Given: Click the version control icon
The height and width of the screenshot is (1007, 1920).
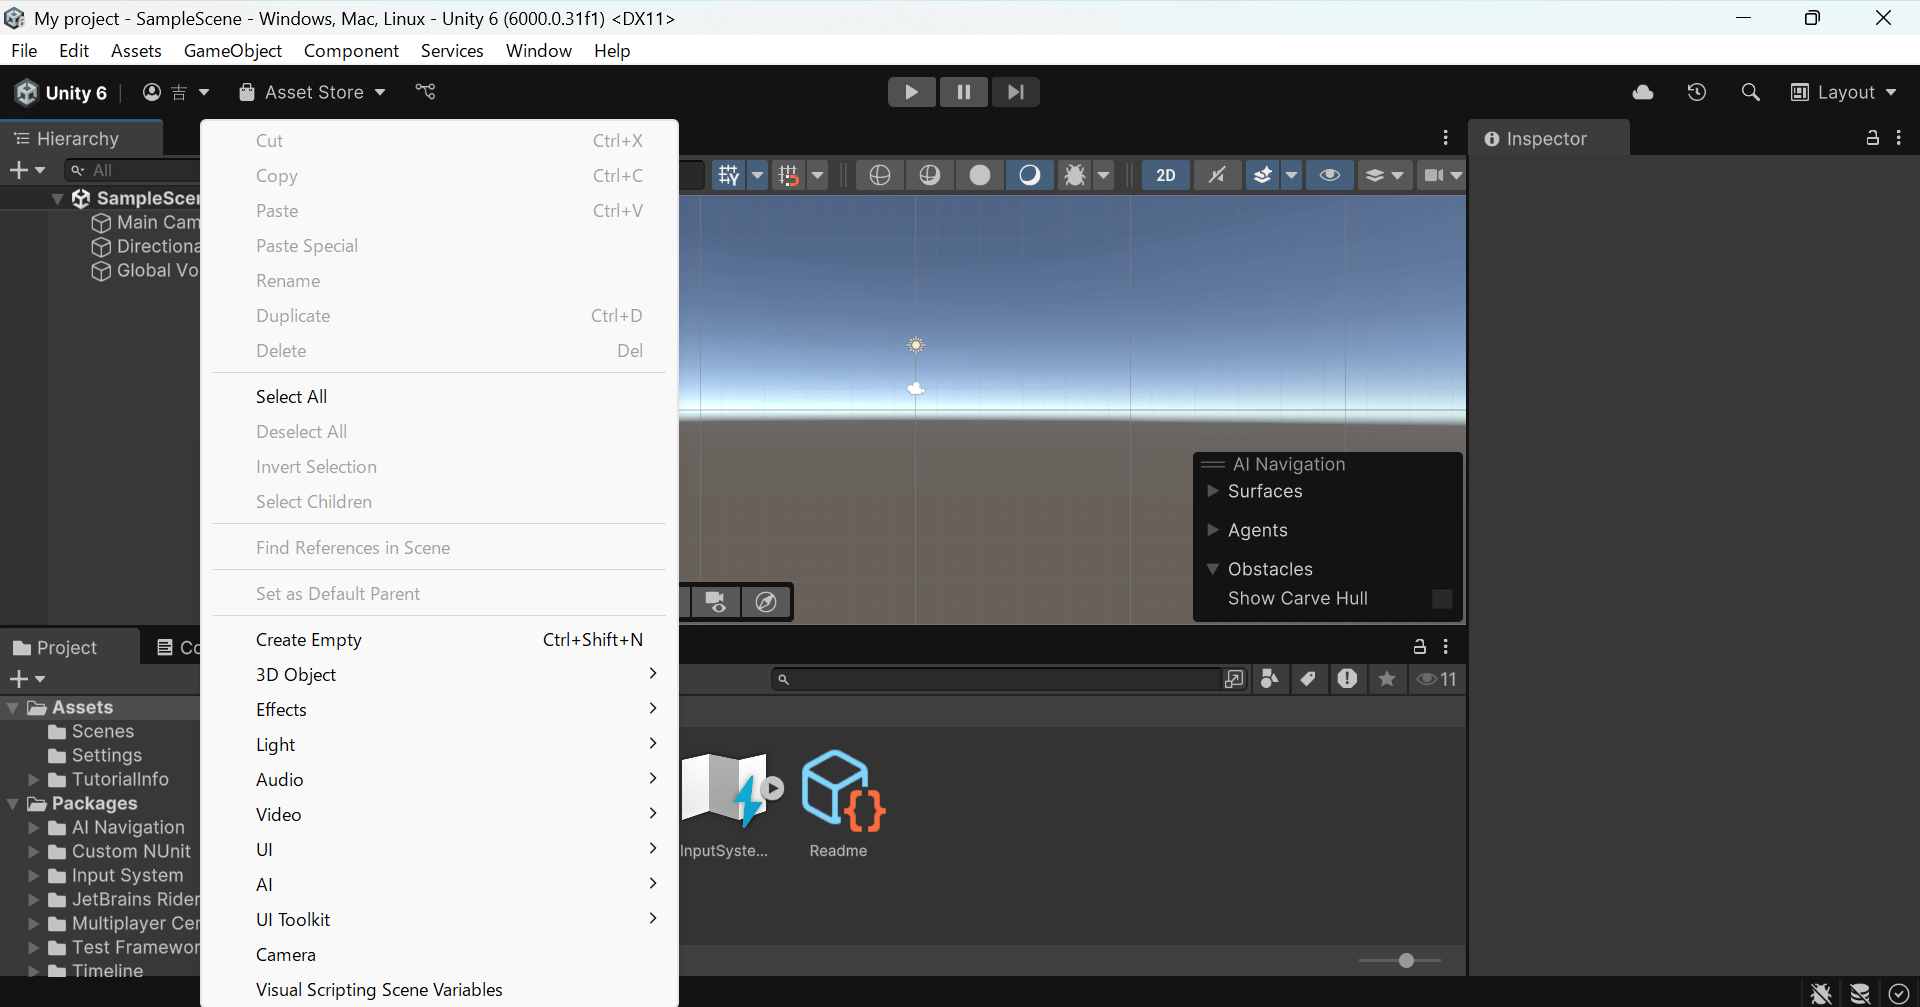Looking at the screenshot, I should (x=425, y=92).
